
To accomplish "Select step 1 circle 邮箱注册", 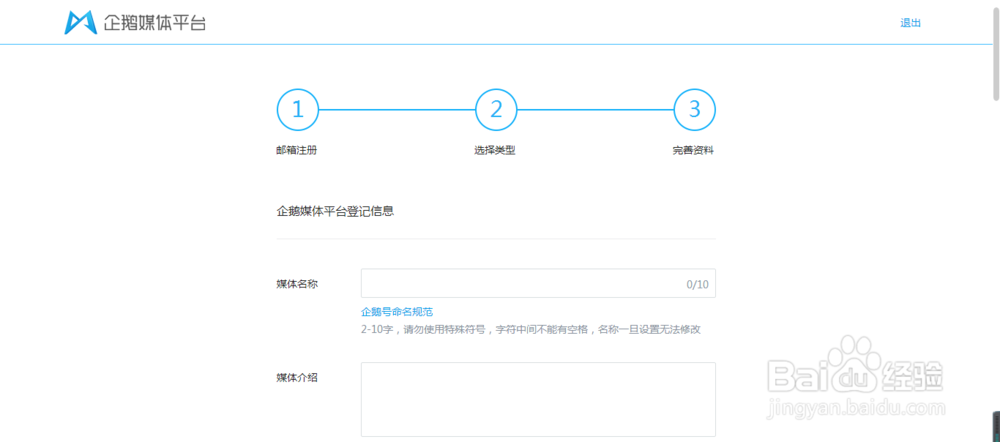I will 297,110.
